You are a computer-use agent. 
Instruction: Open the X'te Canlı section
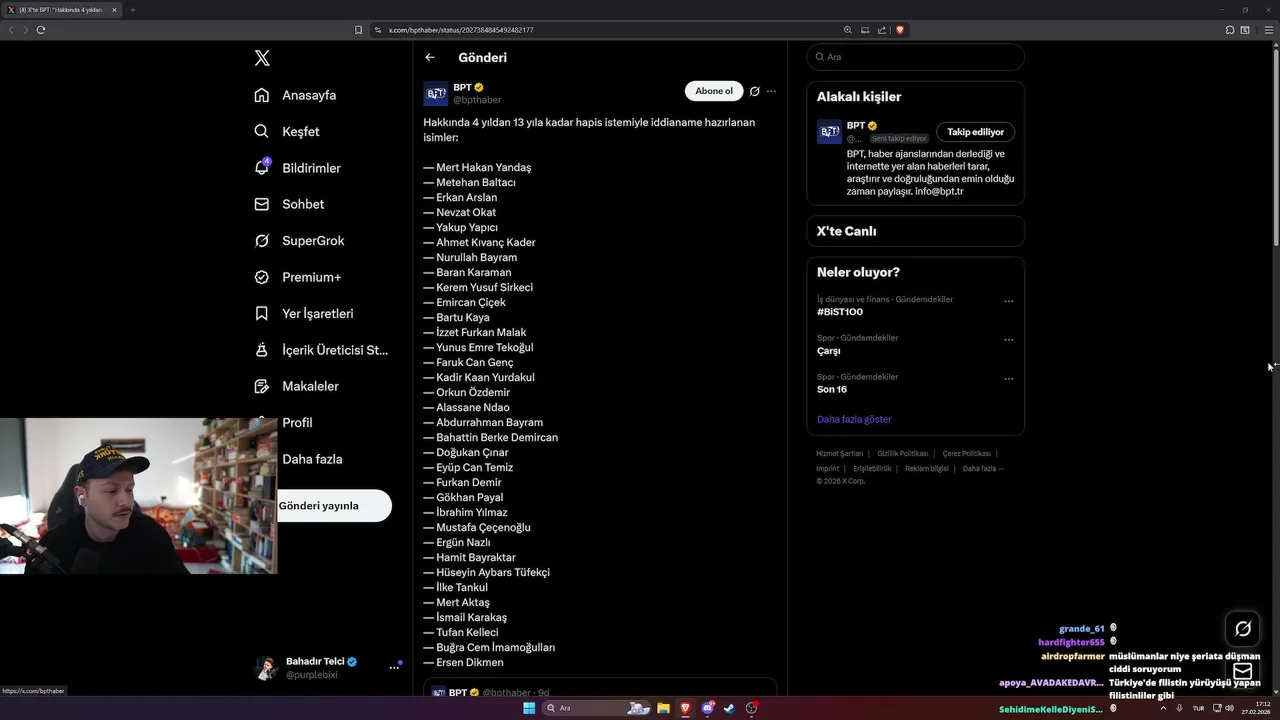pos(915,231)
